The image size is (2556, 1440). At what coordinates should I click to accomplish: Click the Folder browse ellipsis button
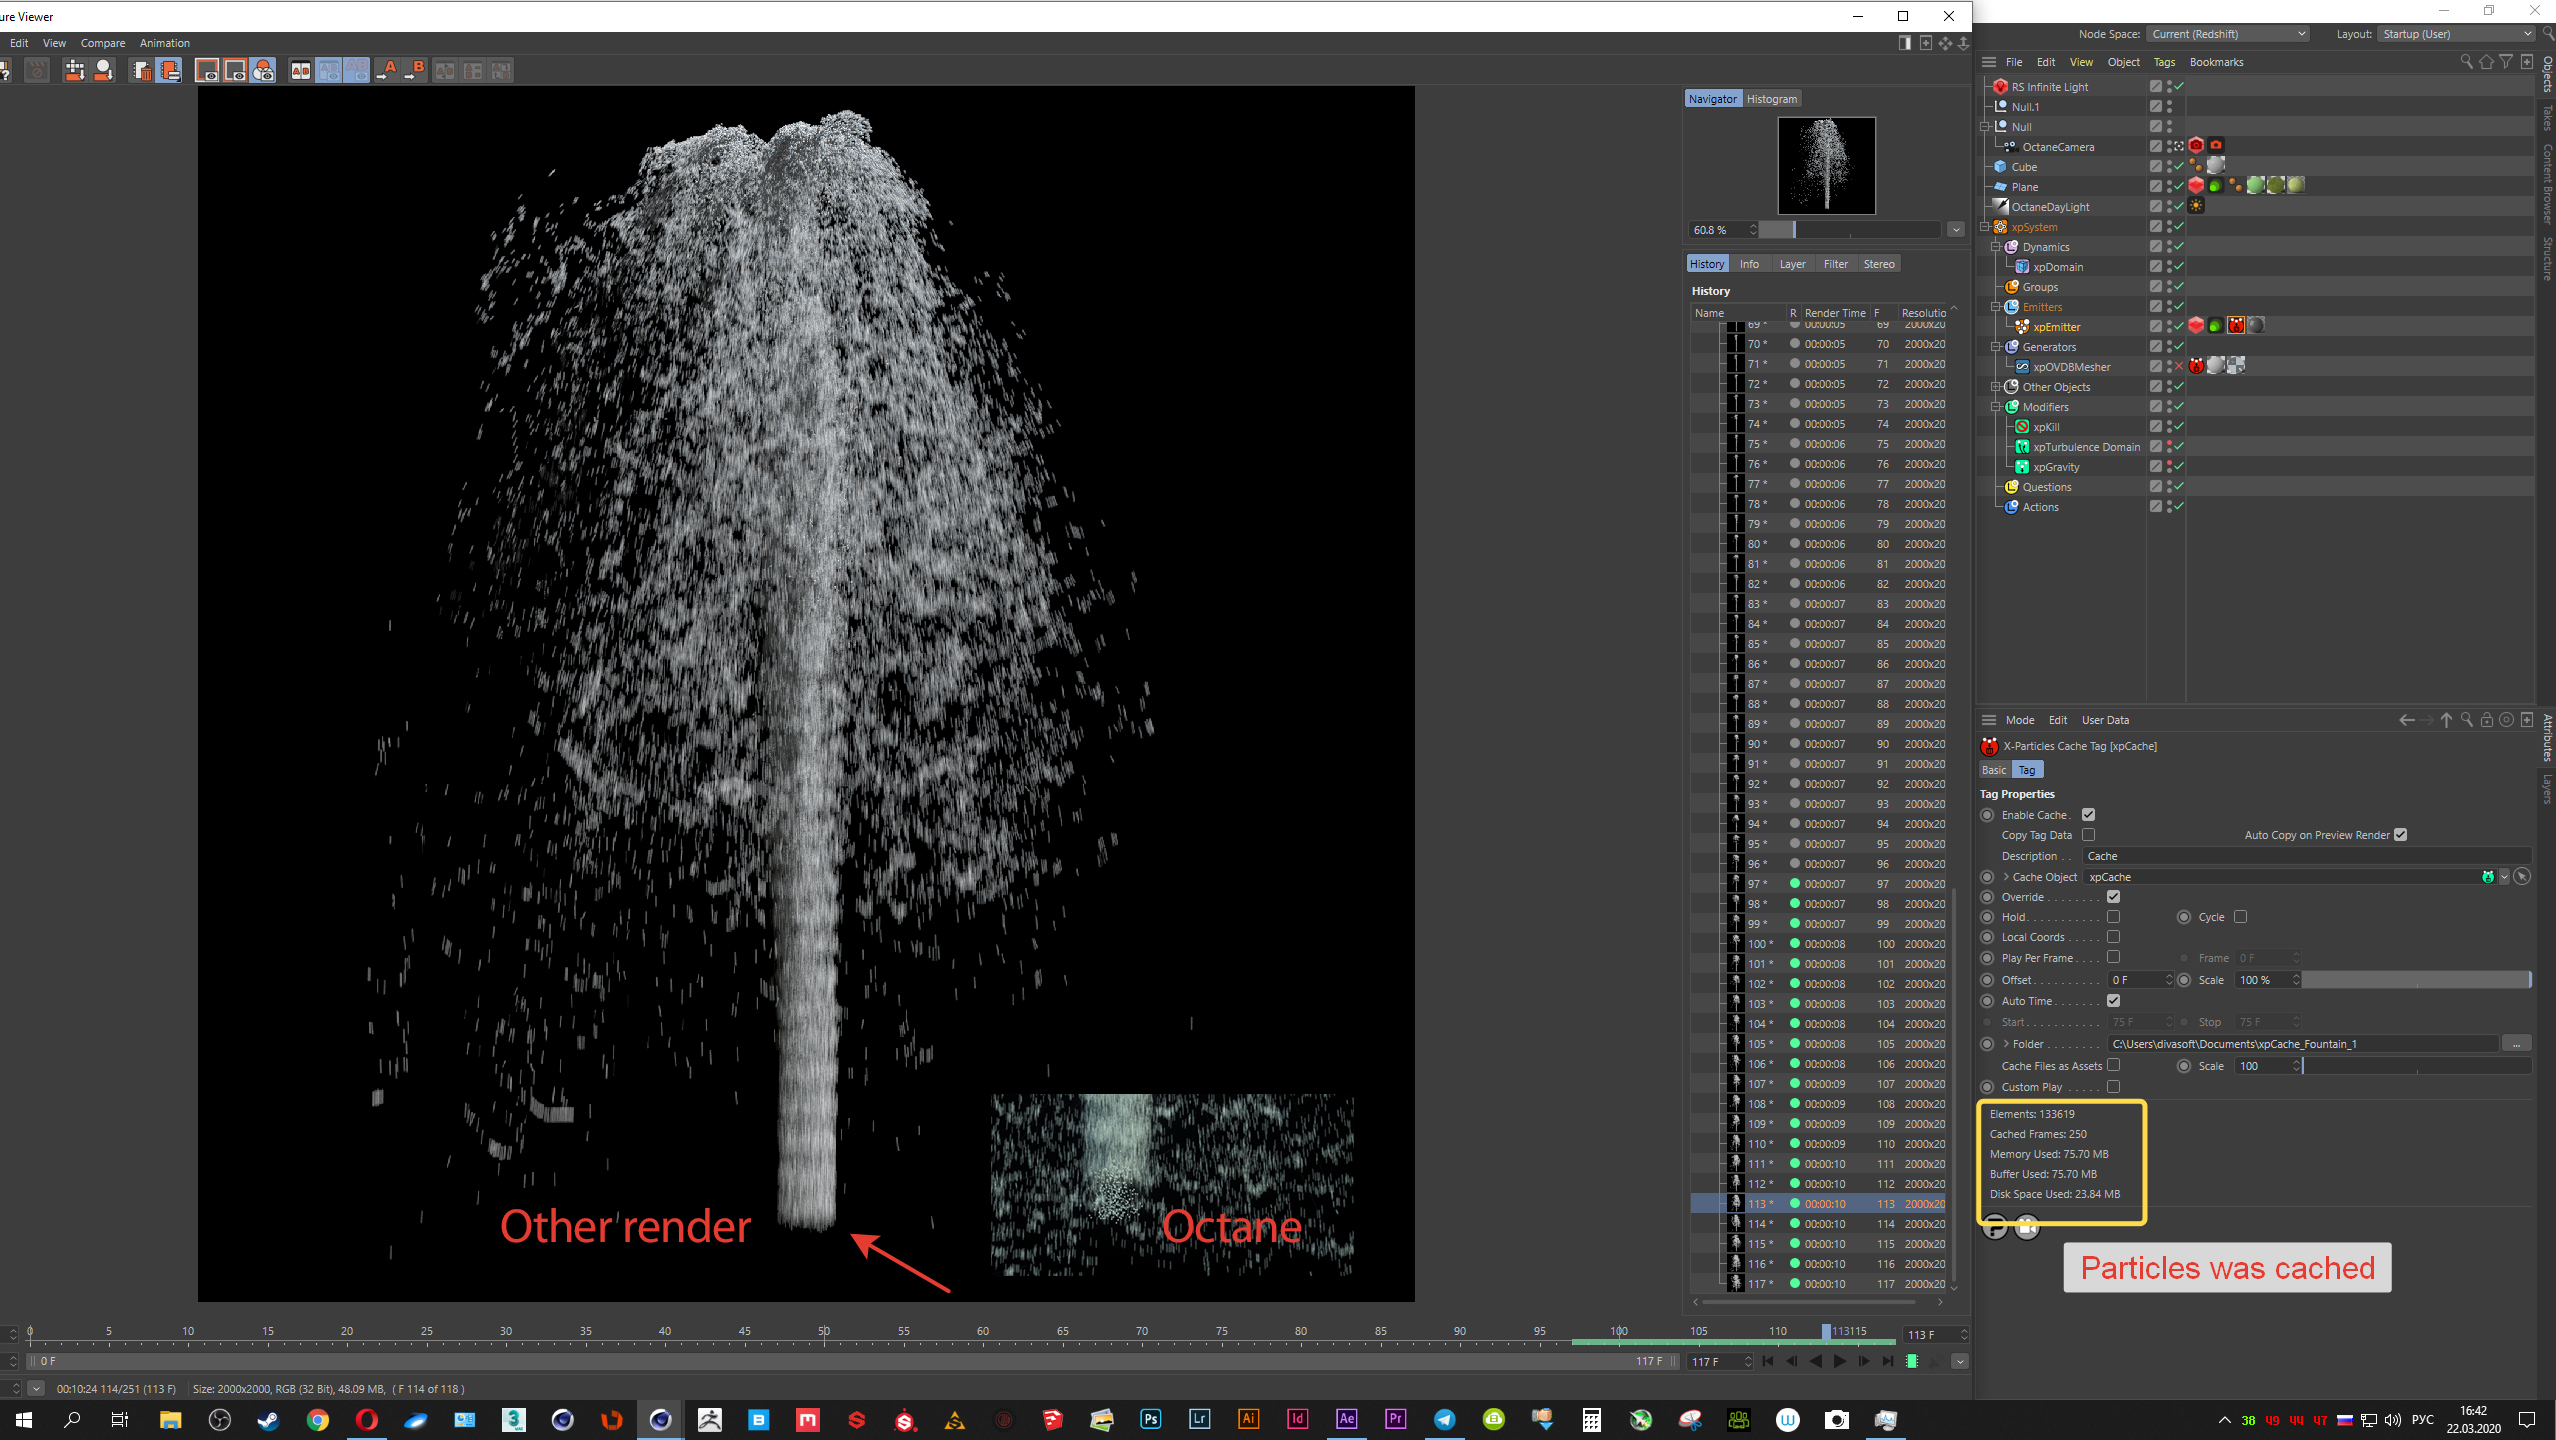tap(2516, 1044)
